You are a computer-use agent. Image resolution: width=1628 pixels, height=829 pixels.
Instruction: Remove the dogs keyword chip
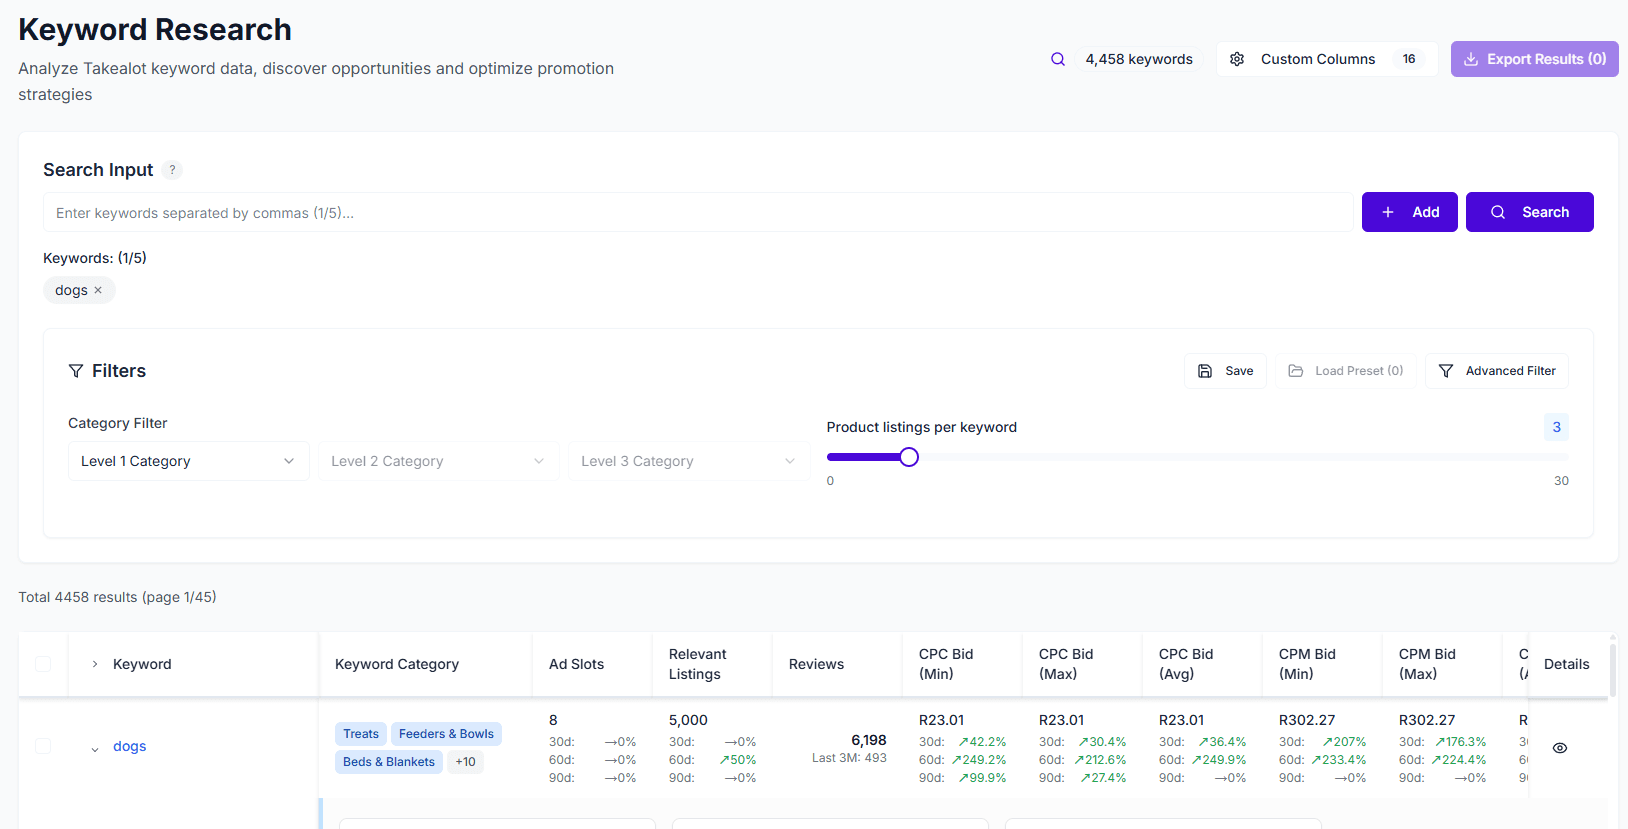(98, 290)
